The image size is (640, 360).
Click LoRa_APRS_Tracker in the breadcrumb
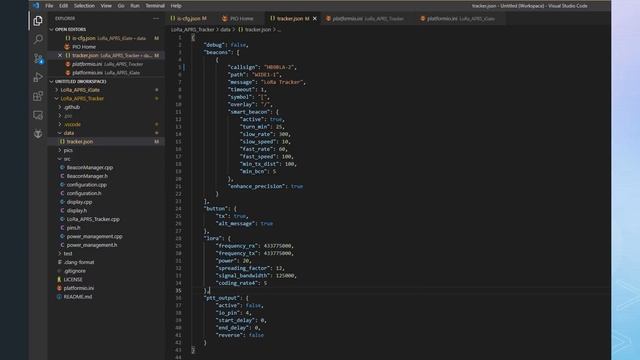click(x=193, y=29)
